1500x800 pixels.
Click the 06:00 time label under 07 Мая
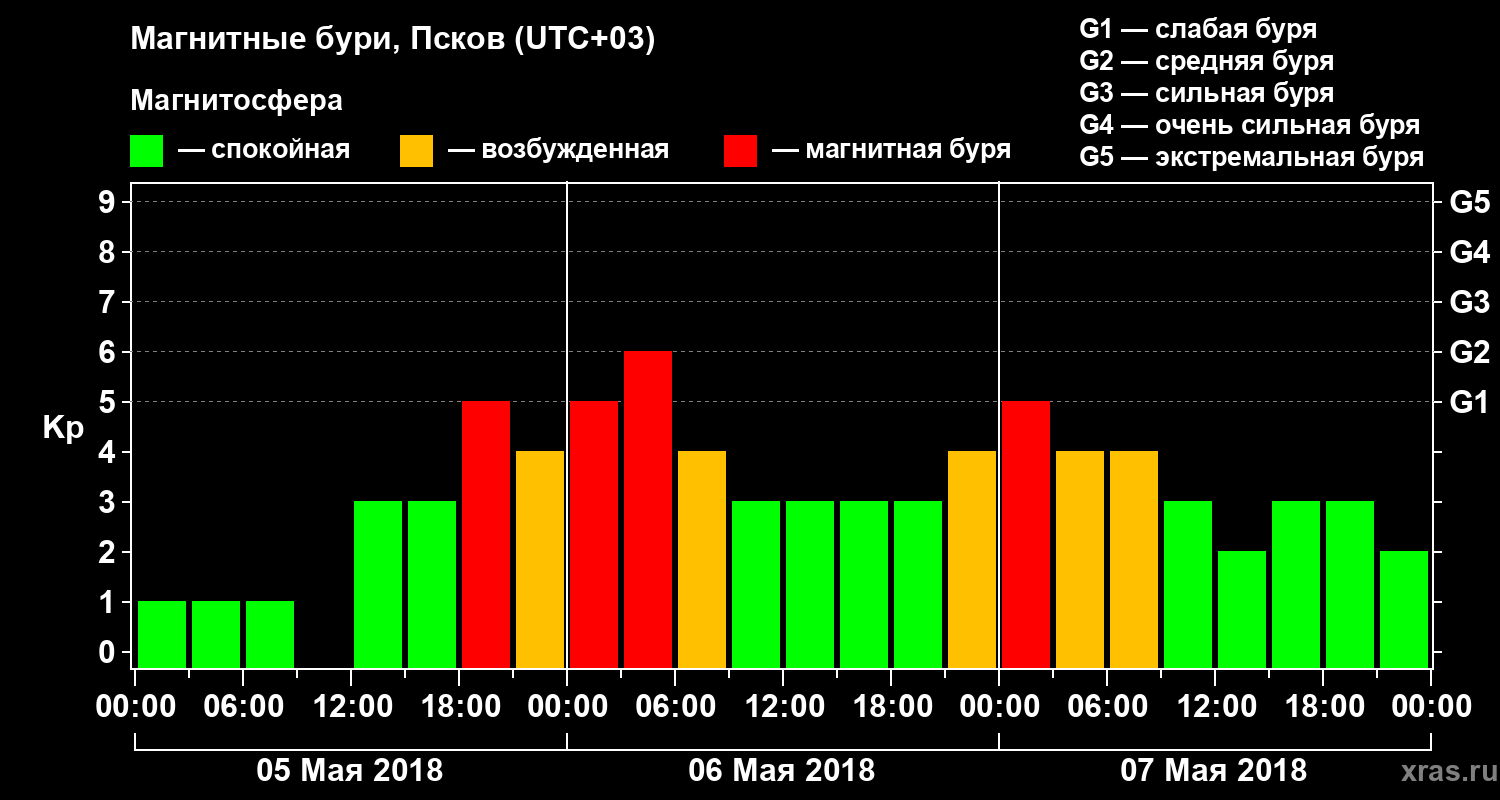pyautogui.click(x=1107, y=707)
